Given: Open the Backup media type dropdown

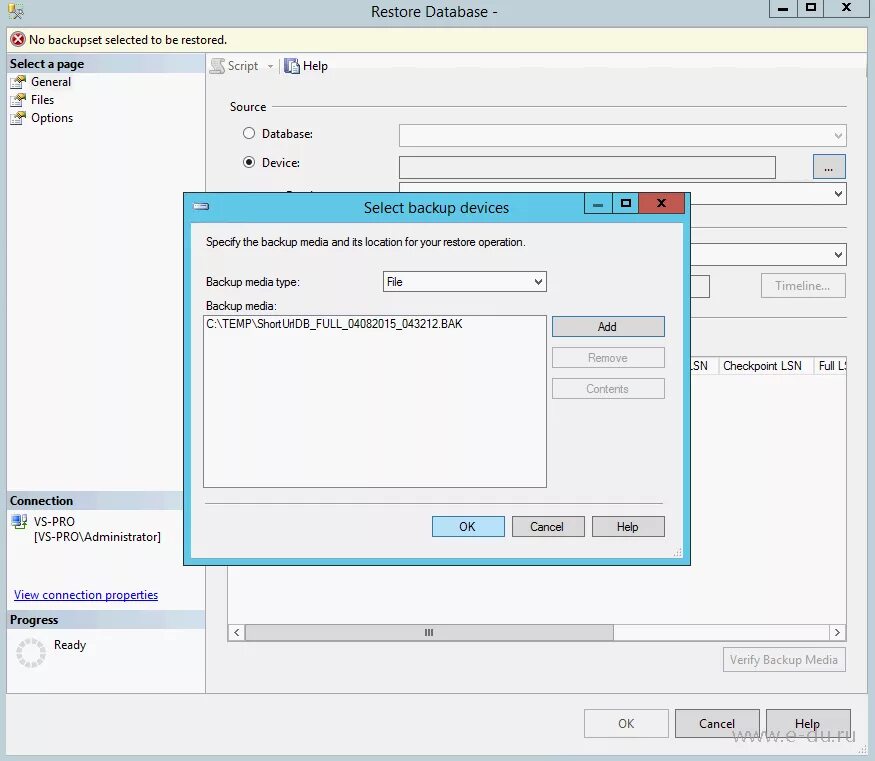Looking at the screenshot, I should (464, 282).
